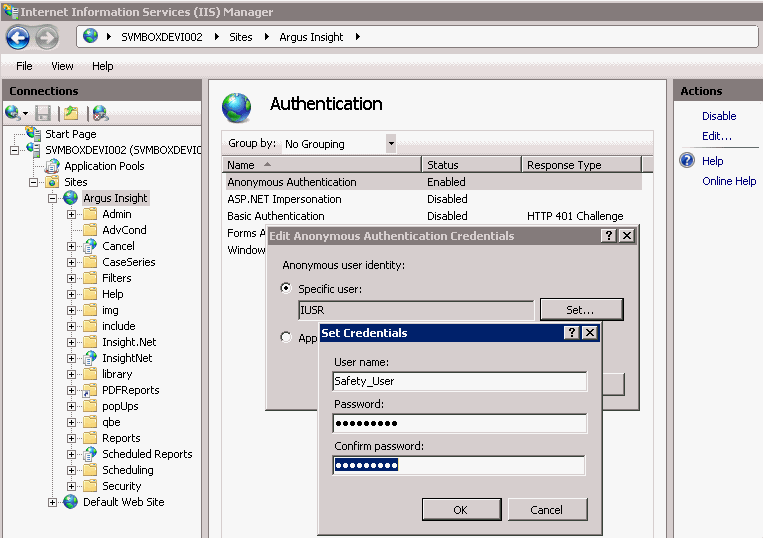Image resolution: width=763 pixels, height=538 pixels.
Task: Click the Disable action link
Action: tap(719, 116)
